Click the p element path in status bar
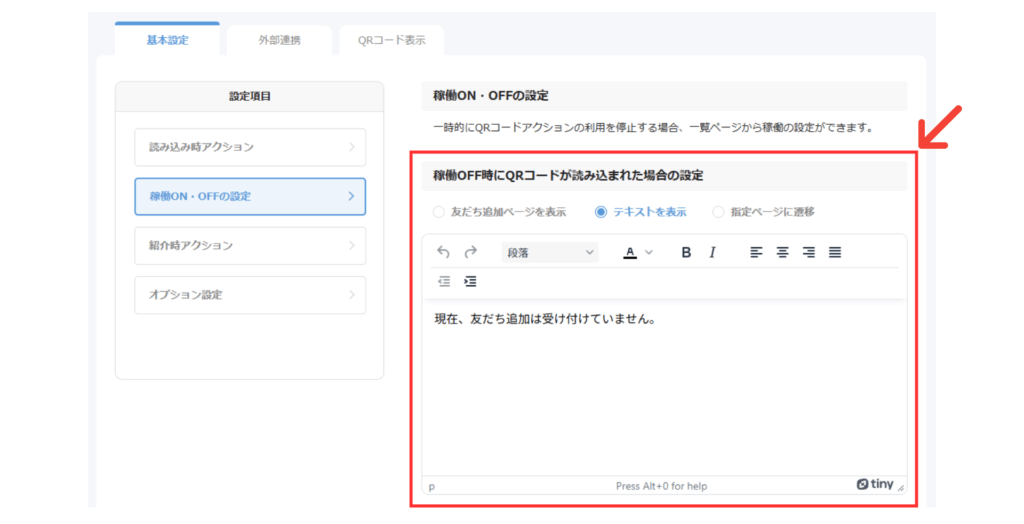The width and height of the screenshot is (1024, 524). click(x=432, y=487)
